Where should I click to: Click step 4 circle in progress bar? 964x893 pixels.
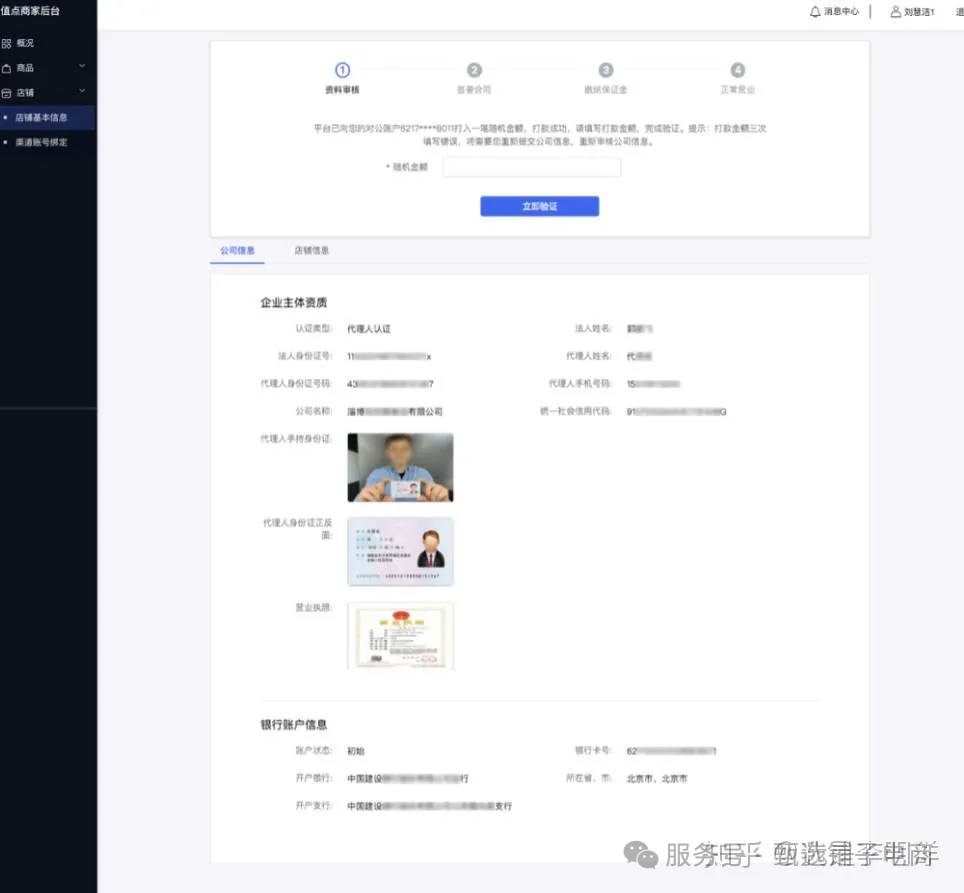[x=738, y=70]
